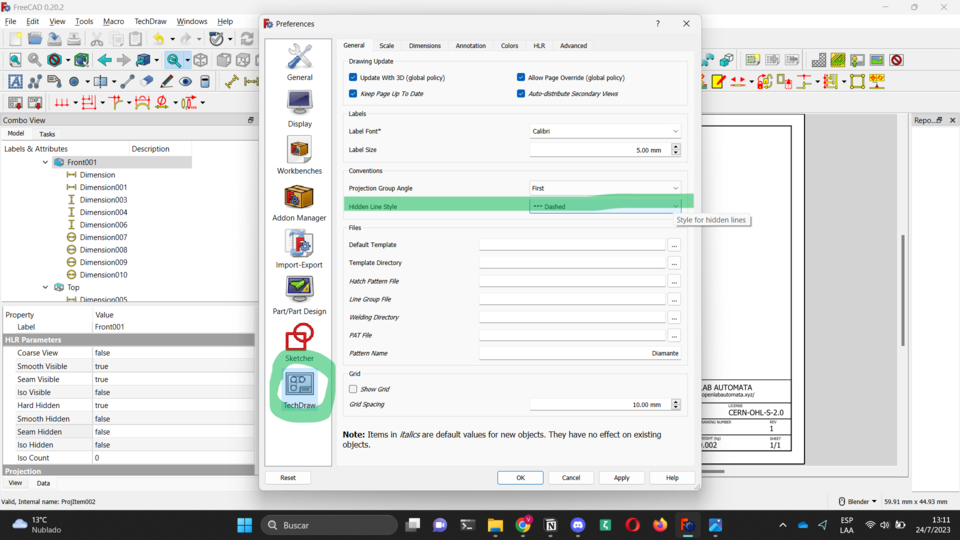The image size is (960, 540).
Task: Click the red prohibited toggle frame icon
Action: [897, 60]
